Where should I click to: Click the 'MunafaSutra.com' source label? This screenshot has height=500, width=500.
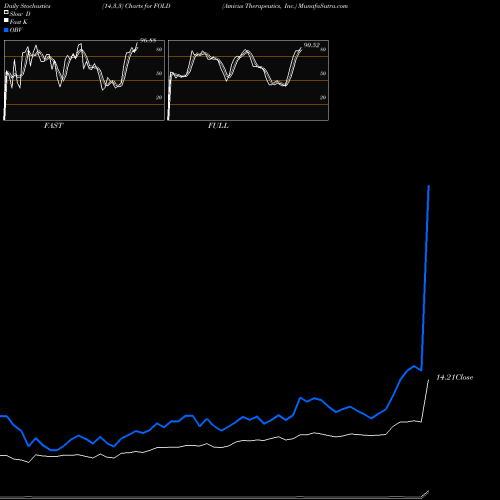(x=323, y=6)
